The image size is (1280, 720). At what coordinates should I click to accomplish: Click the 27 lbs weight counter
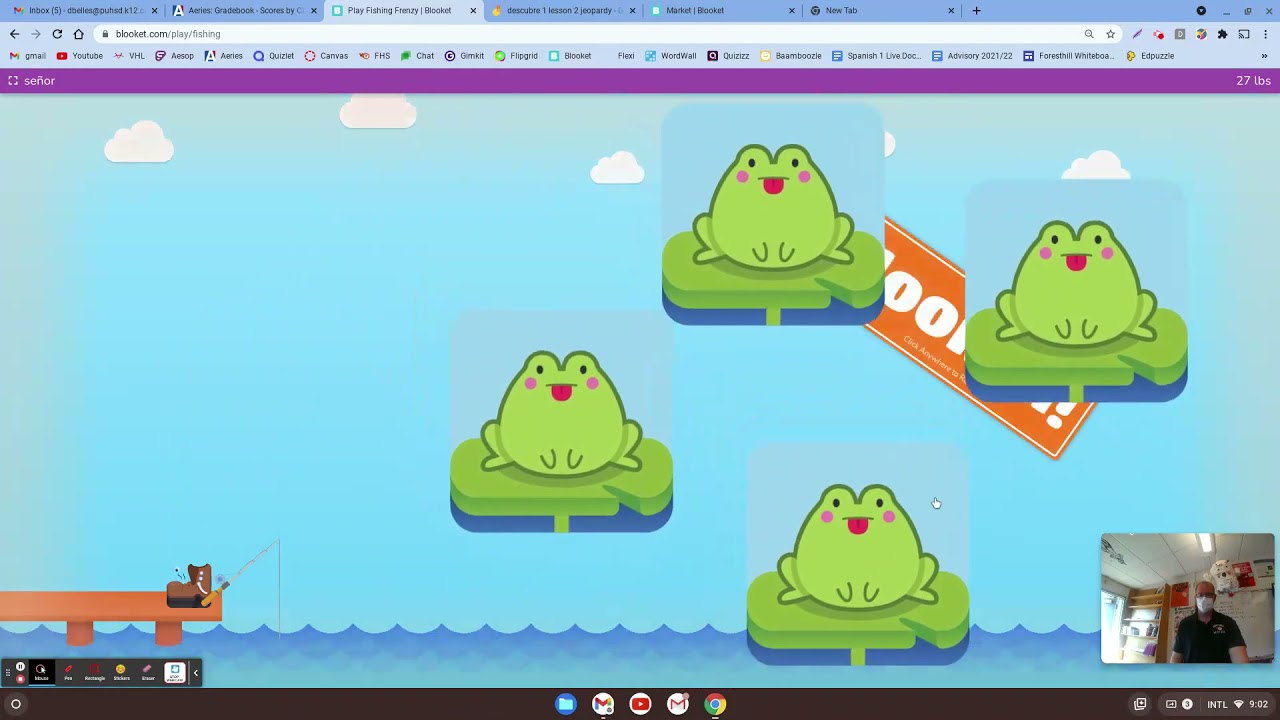click(x=1253, y=80)
